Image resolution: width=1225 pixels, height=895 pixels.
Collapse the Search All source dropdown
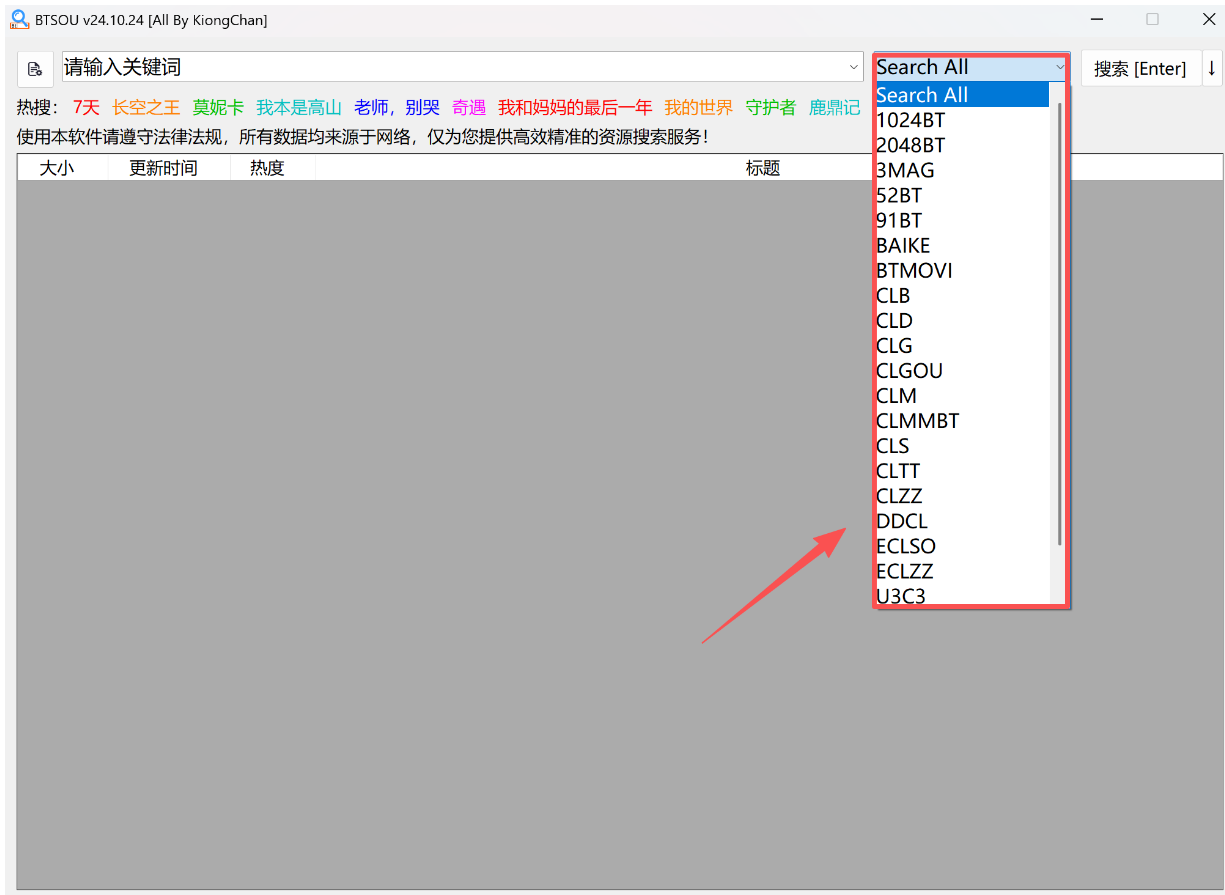(x=1059, y=67)
